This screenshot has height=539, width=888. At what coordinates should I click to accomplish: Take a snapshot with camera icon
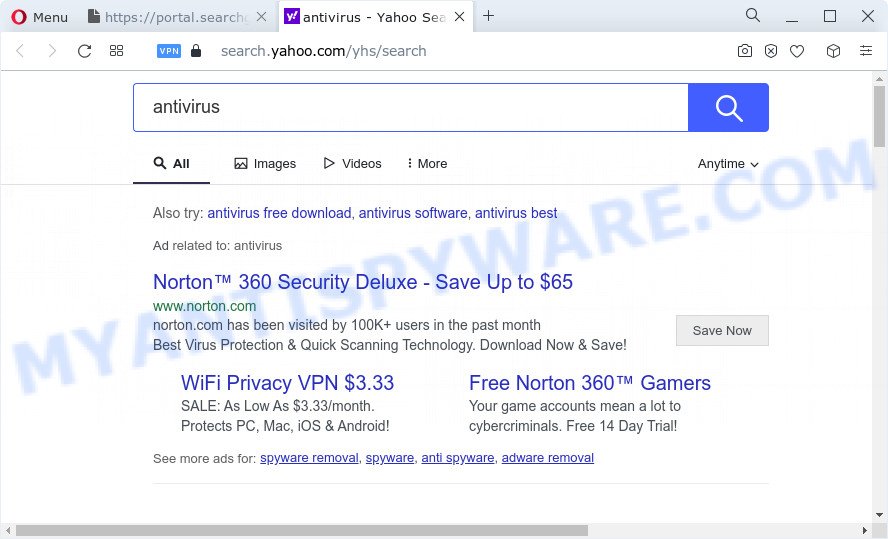click(x=745, y=51)
